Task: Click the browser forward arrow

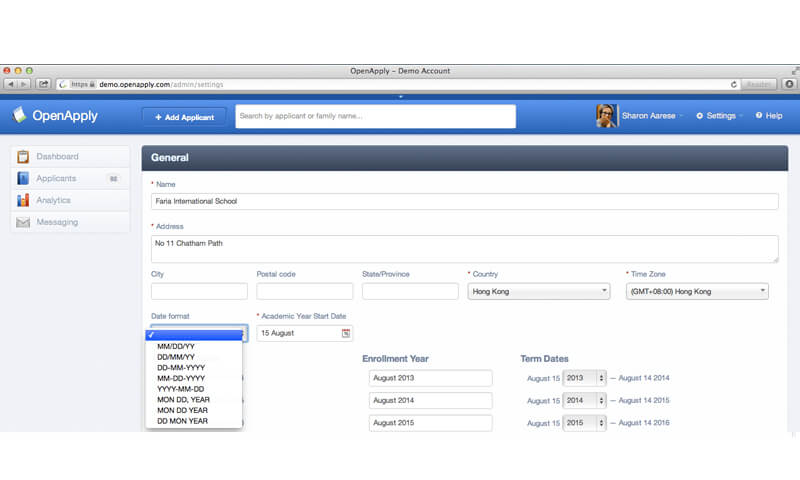Action: point(23,84)
